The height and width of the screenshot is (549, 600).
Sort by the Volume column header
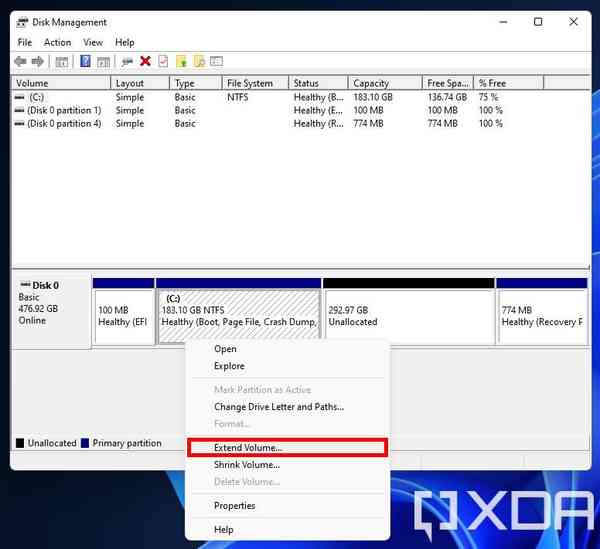pos(62,83)
